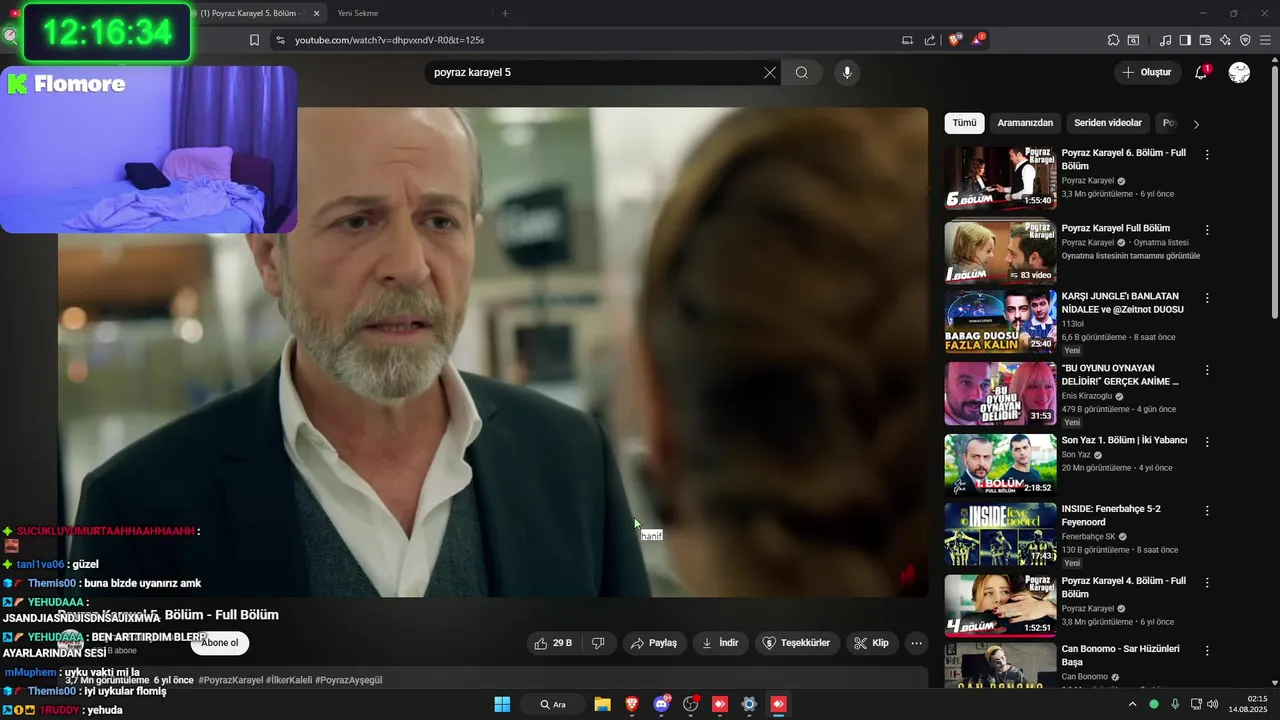Image resolution: width=1280 pixels, height=720 pixels.
Task: Open Son Yaz 1. Bölüm thumbnail
Action: click(x=1000, y=465)
